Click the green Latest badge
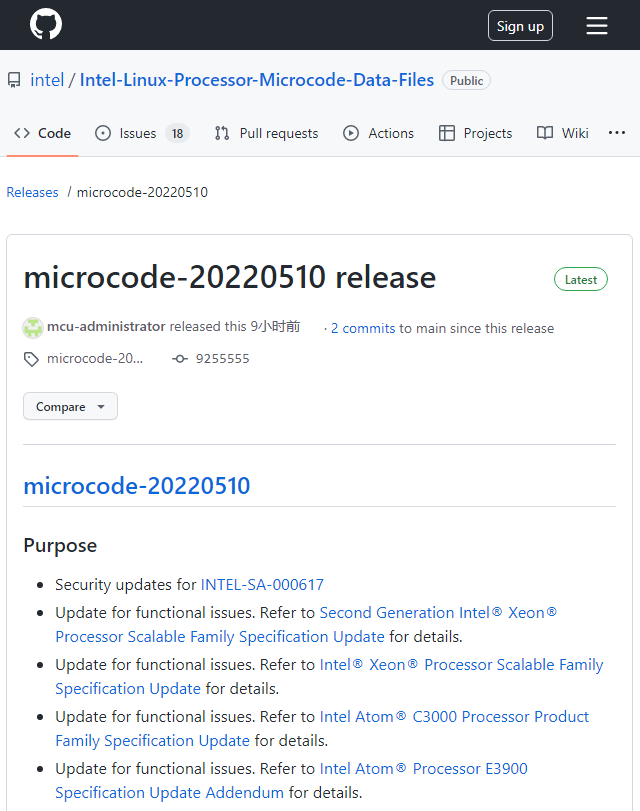Screen dimensions: 640x811 click(581, 279)
